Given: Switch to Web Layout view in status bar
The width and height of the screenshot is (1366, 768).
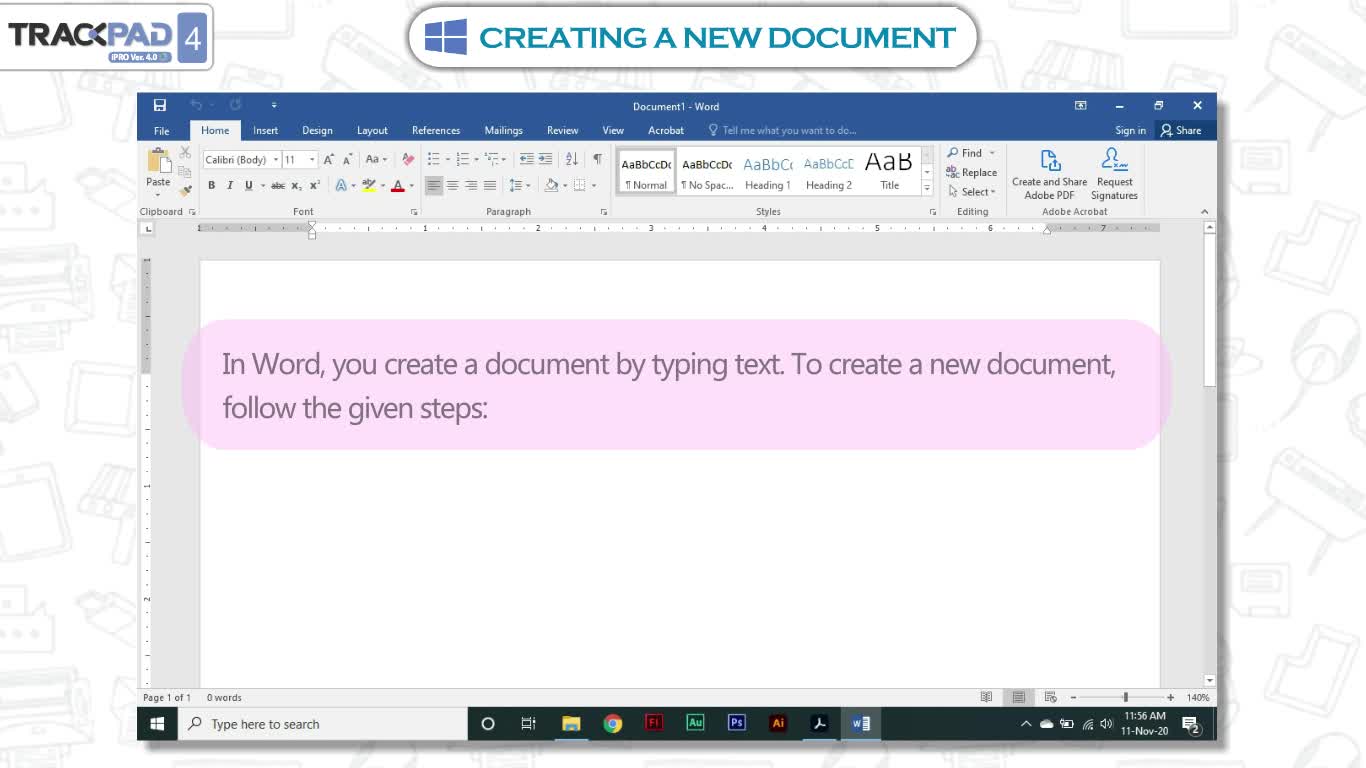Looking at the screenshot, I should (x=1051, y=697).
